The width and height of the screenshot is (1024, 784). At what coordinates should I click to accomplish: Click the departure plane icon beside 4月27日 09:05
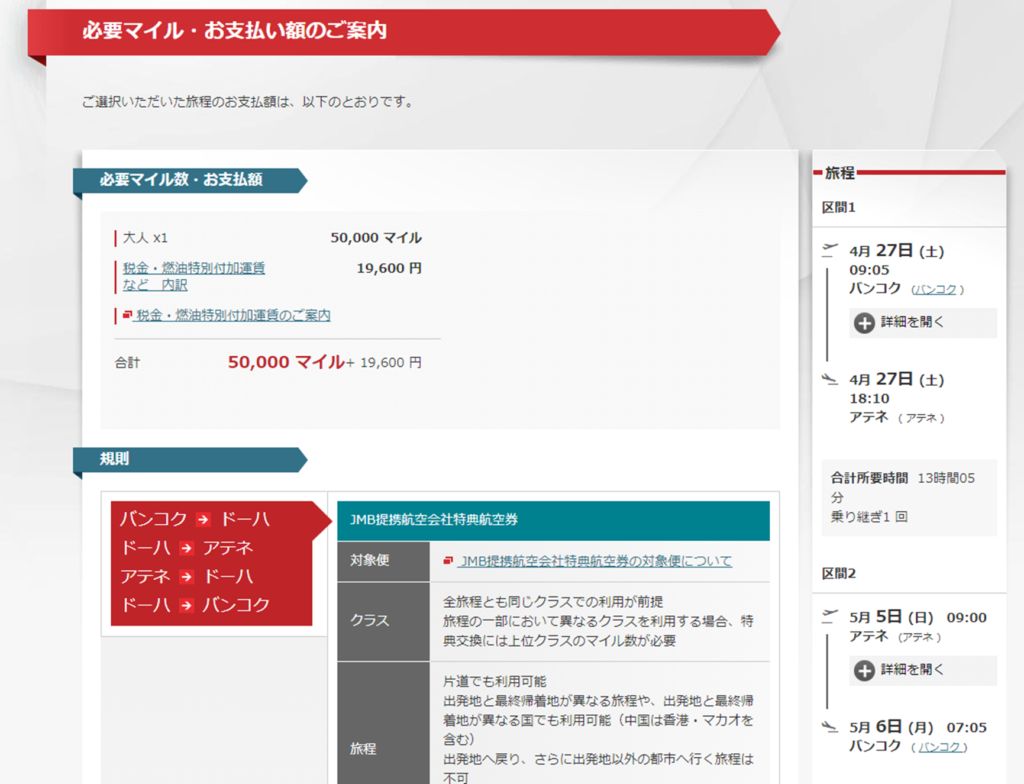828,249
